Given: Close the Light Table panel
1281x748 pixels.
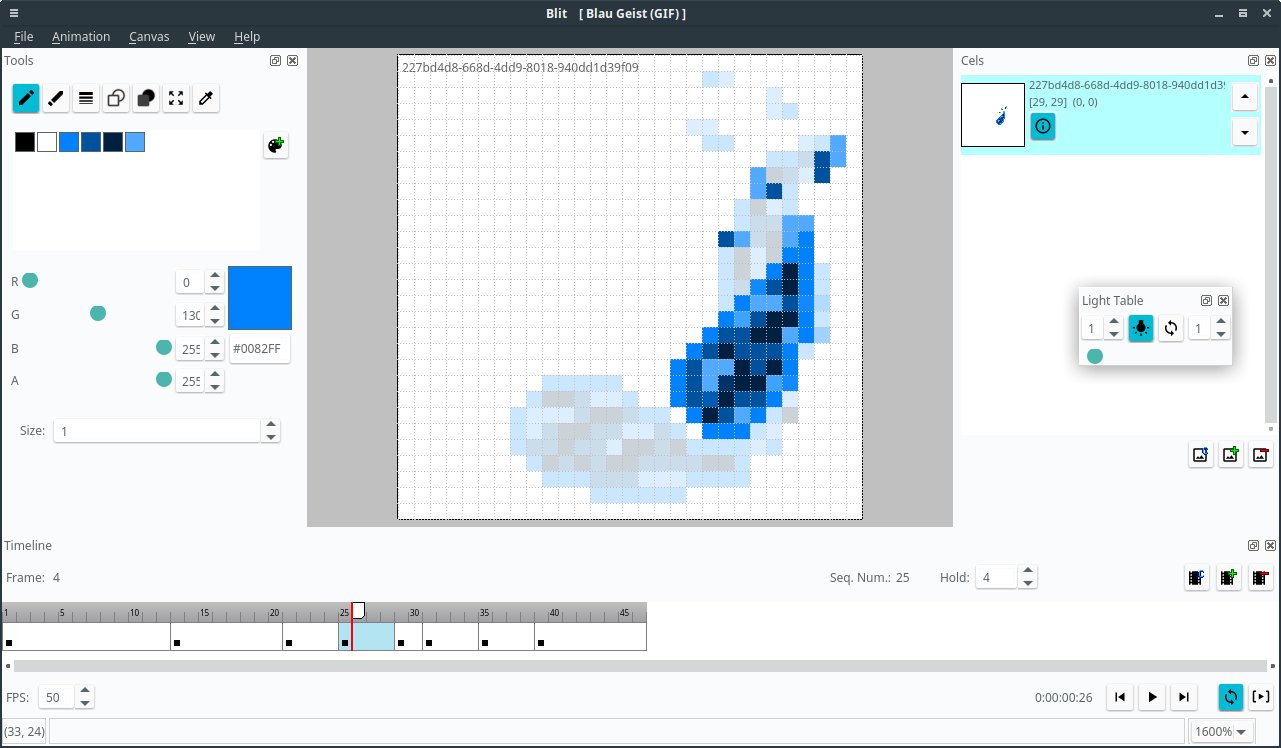Looking at the screenshot, I should point(1223,300).
